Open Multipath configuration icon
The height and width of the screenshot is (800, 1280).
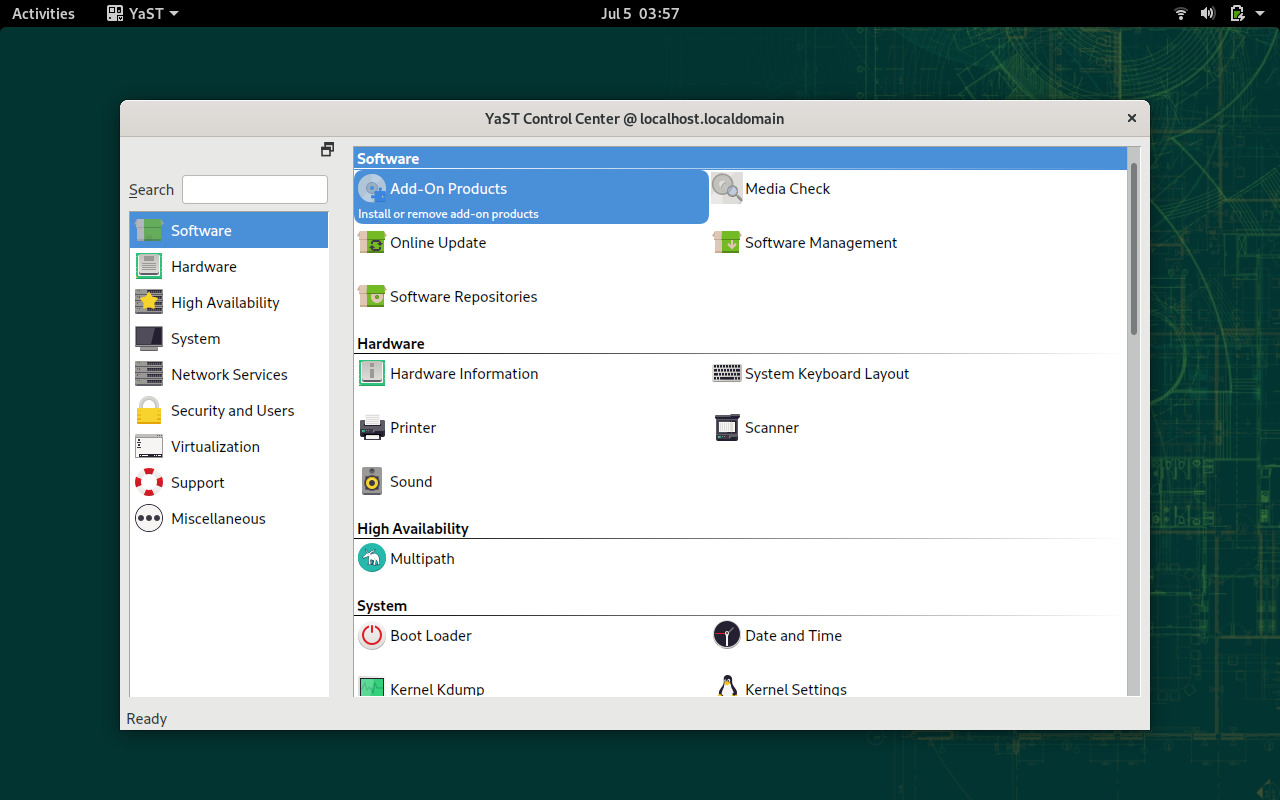[372, 559]
